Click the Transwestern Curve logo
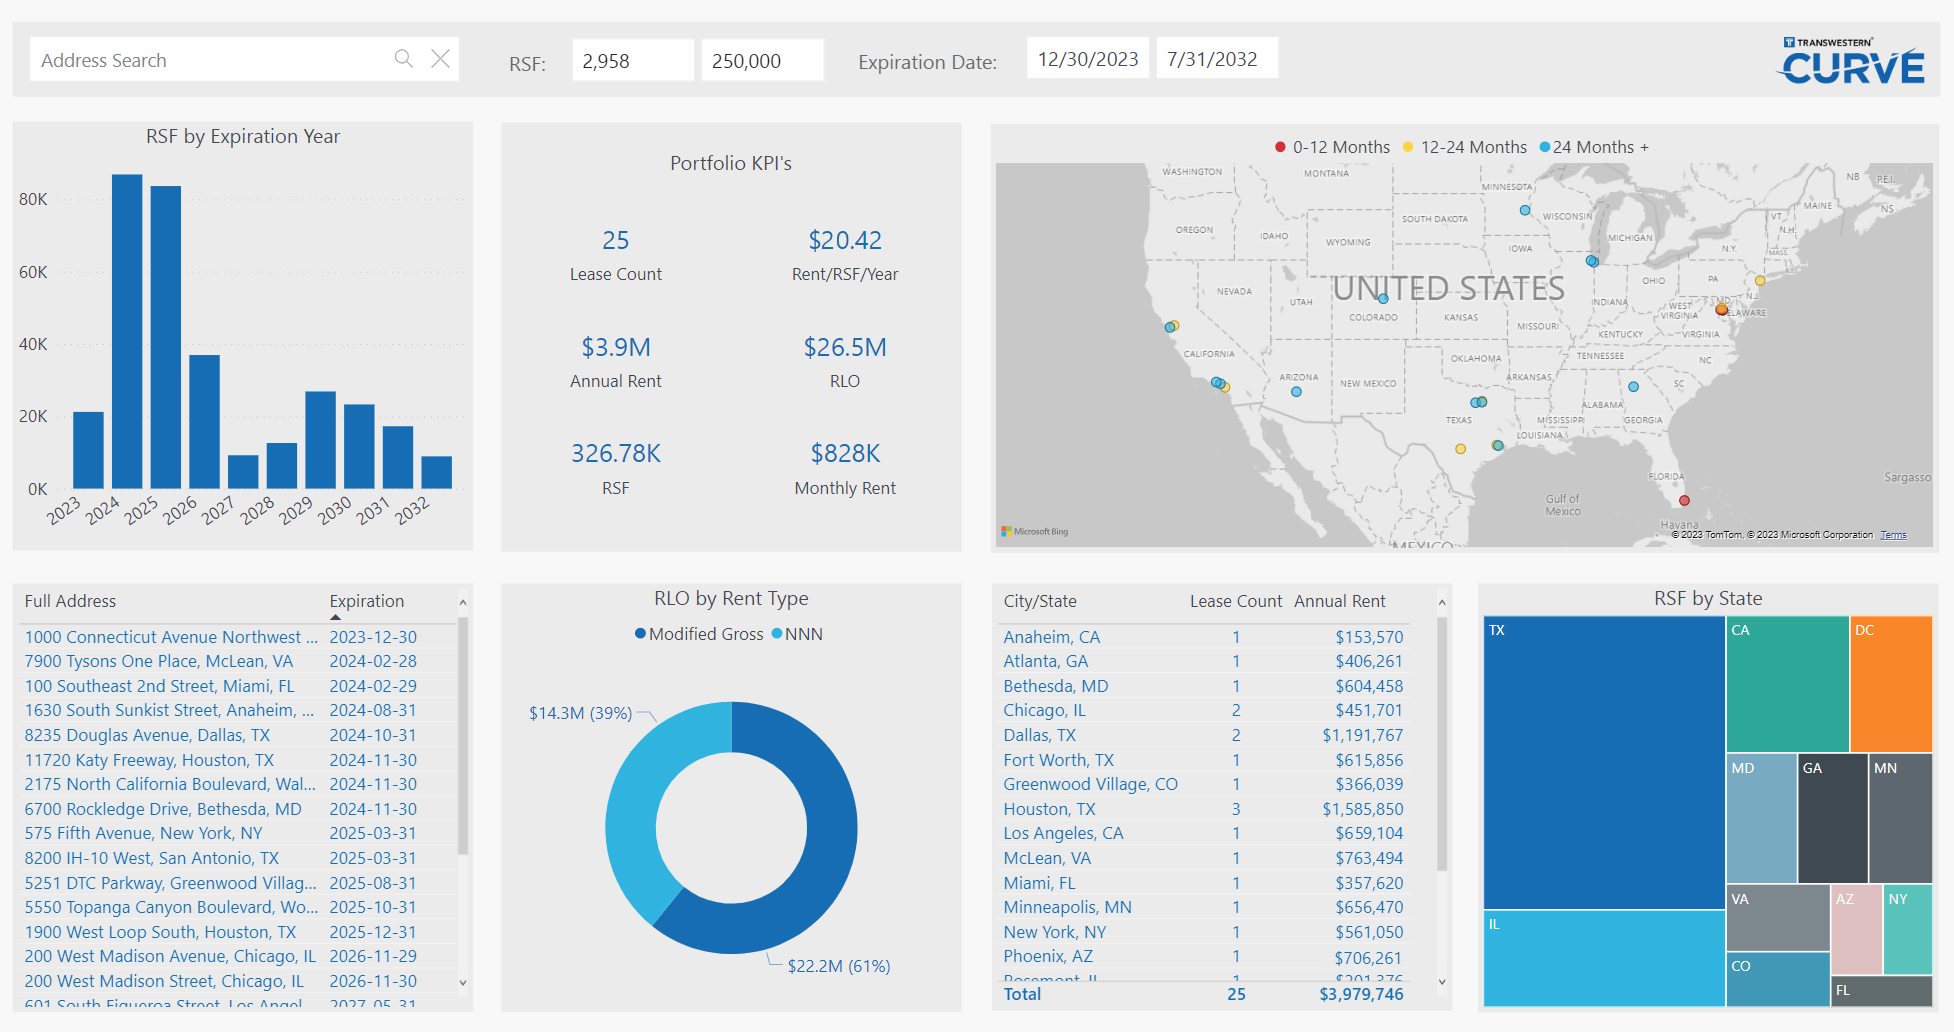 pyautogui.click(x=1852, y=62)
